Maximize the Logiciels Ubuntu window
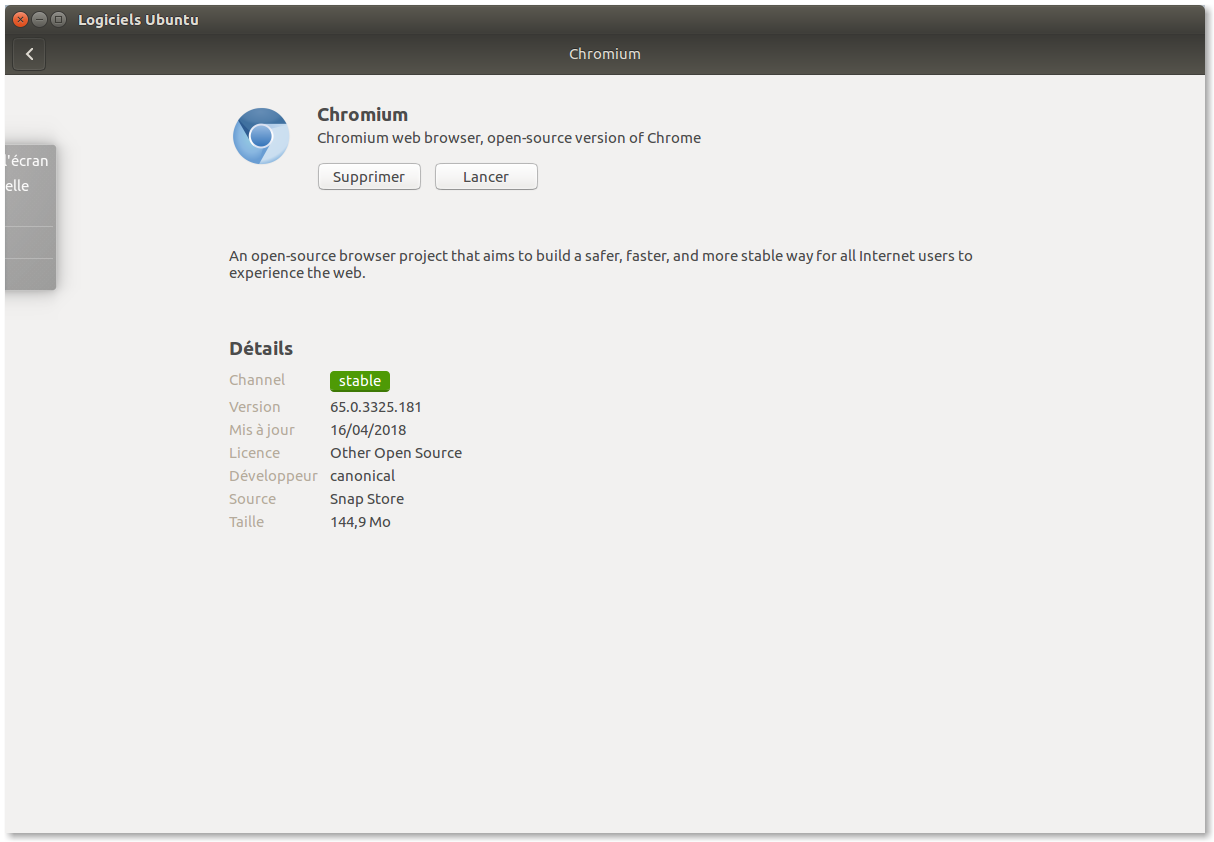The image size is (1214, 842). 58,19
